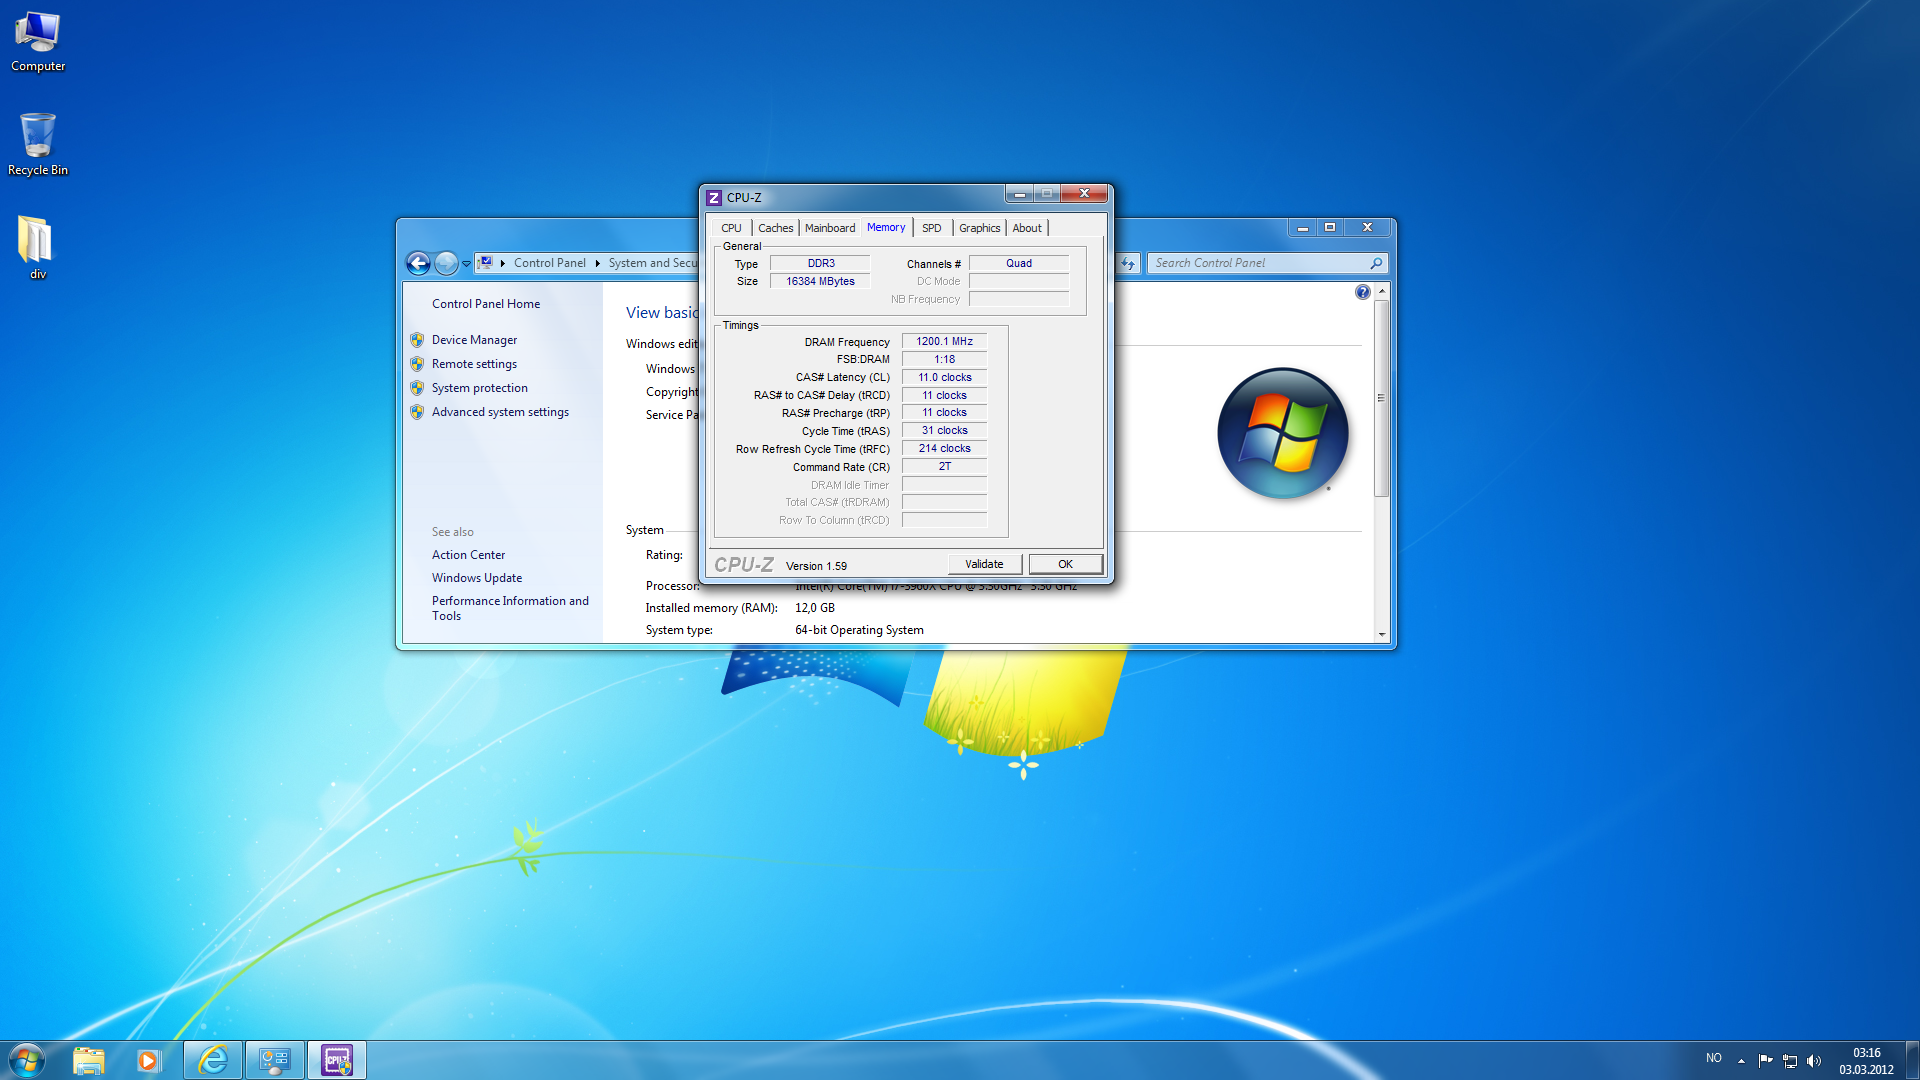Open Advanced system settings link

[x=500, y=412]
